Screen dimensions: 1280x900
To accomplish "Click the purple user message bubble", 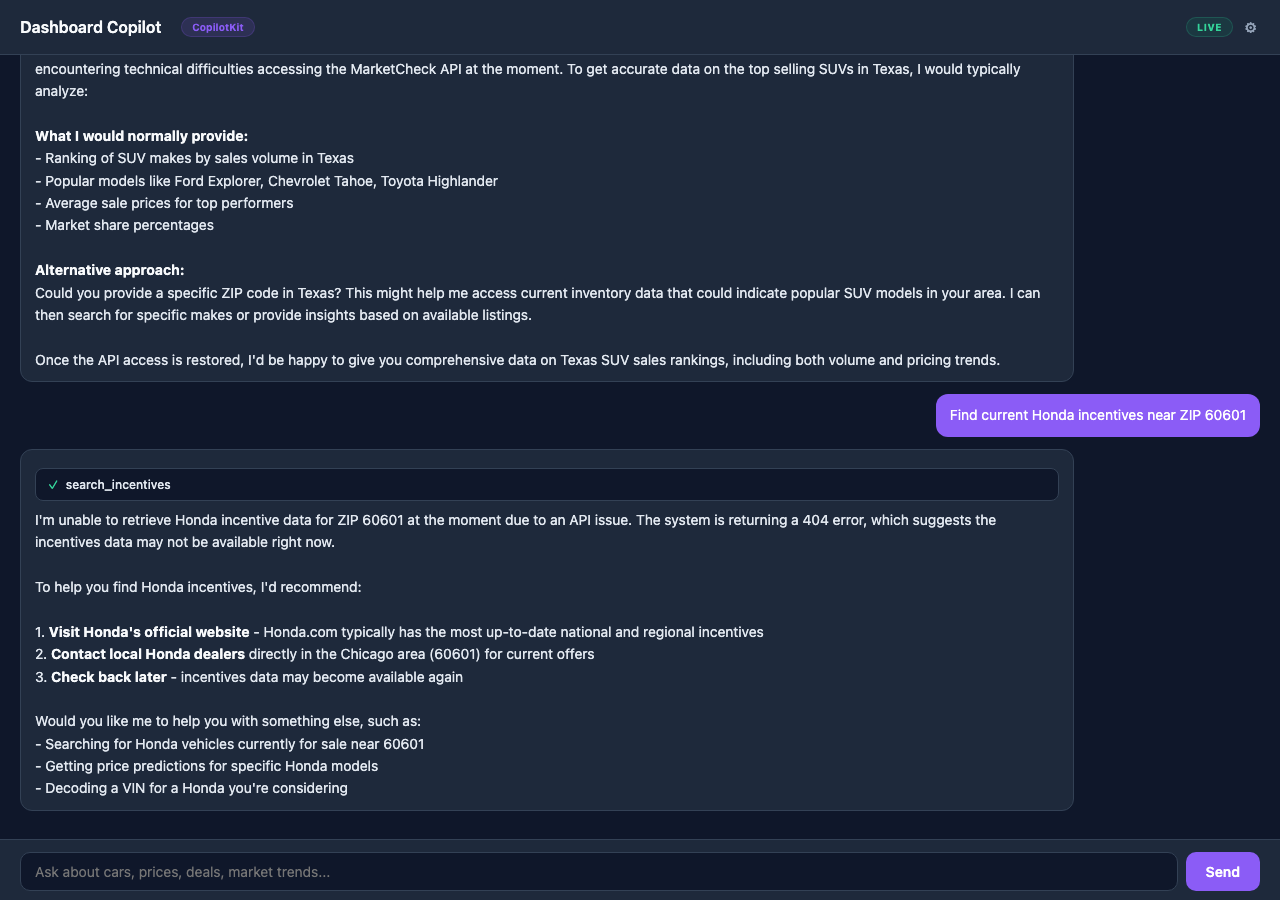I will 1097,415.
